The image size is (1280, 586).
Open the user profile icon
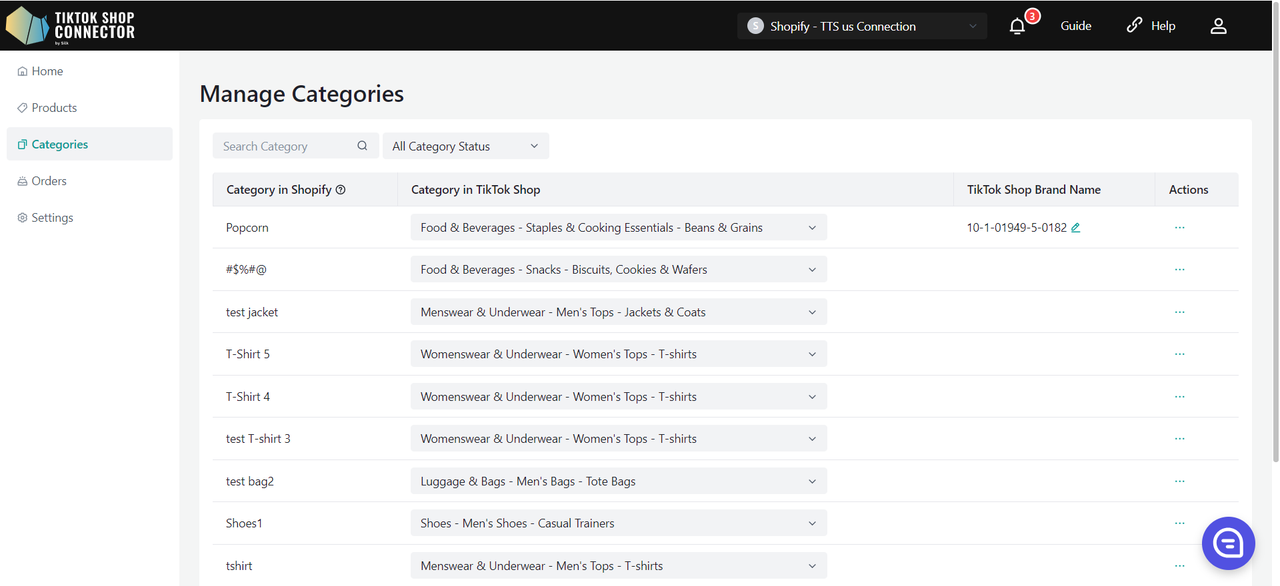click(1218, 27)
